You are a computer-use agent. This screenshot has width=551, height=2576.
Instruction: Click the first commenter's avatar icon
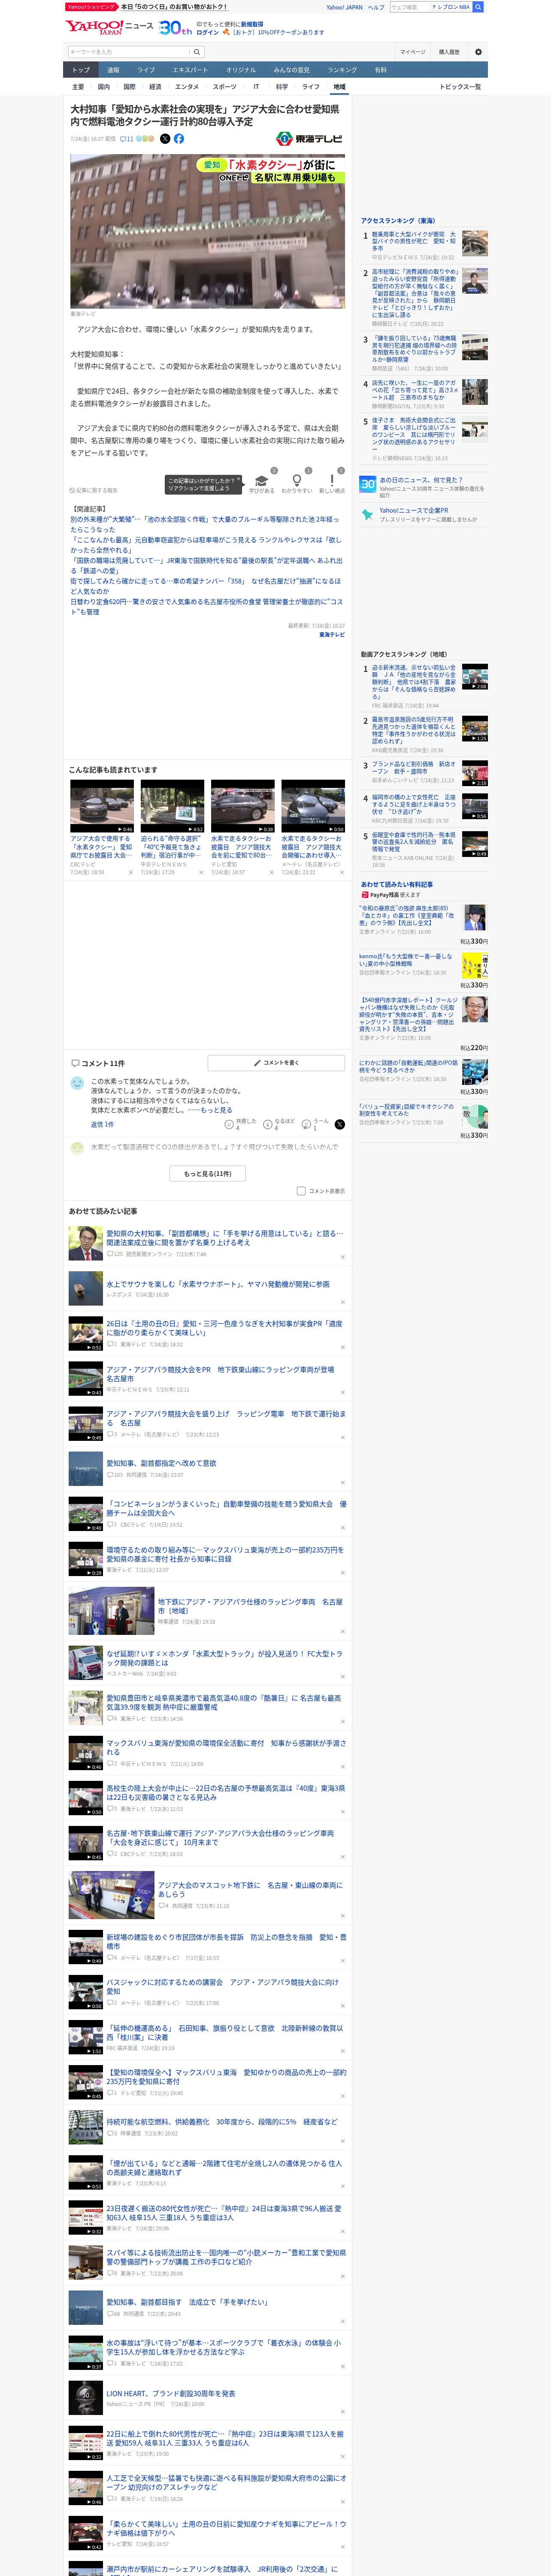(77, 1083)
